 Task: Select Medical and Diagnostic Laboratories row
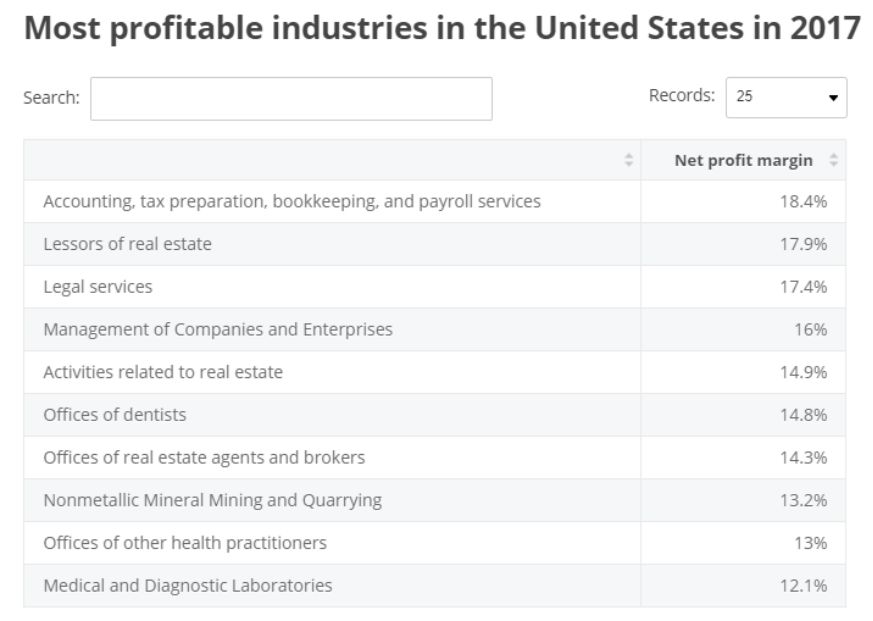188,586
